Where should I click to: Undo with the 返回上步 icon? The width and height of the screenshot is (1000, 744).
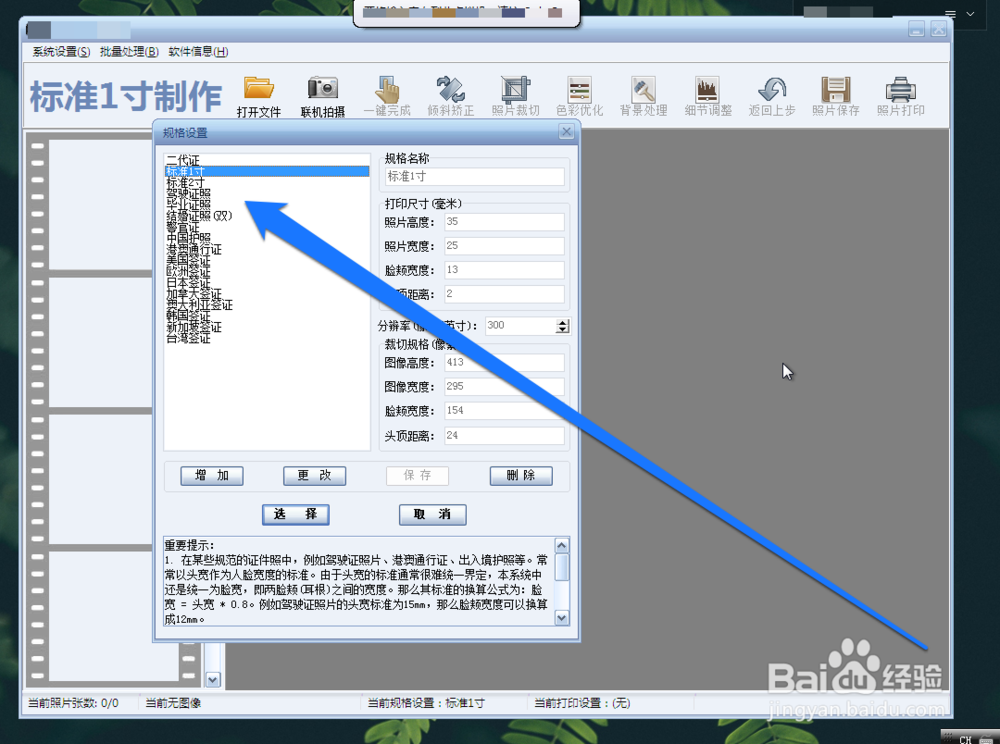772,96
